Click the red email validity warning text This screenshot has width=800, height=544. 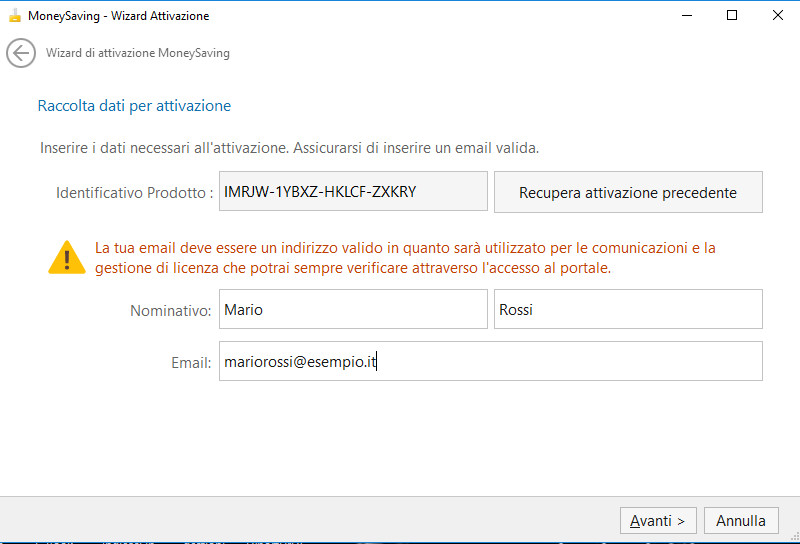405,258
